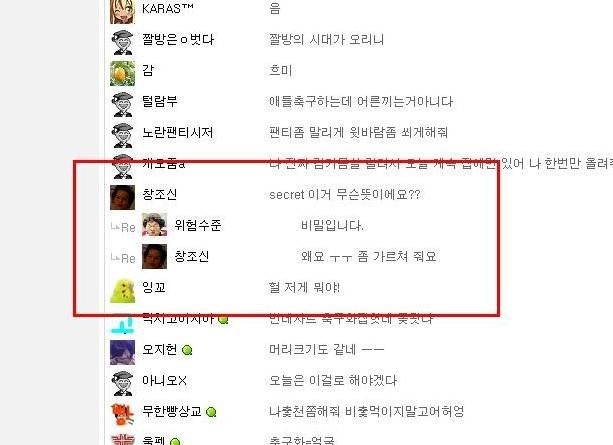This screenshot has width=613, height=445.
Task: Click 창조신's reply 왜요 ㅜㅜ 좀 가르쳐 줘요
Action: click(x=368, y=257)
